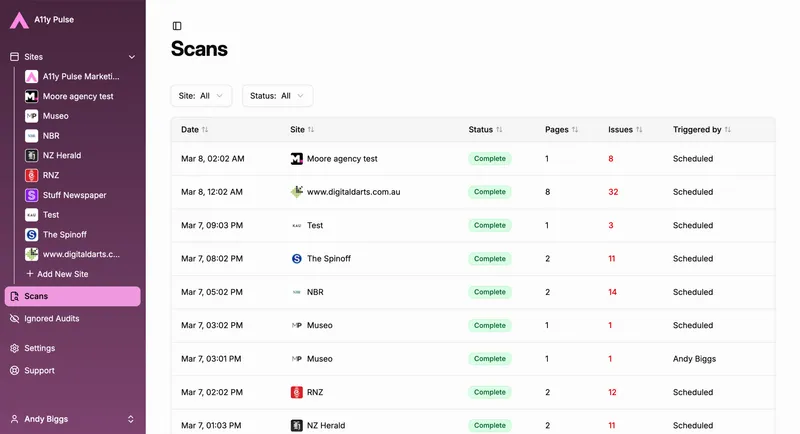Click The Spinoff row favicon in table
The height and width of the screenshot is (434, 800).
[x=296, y=259]
